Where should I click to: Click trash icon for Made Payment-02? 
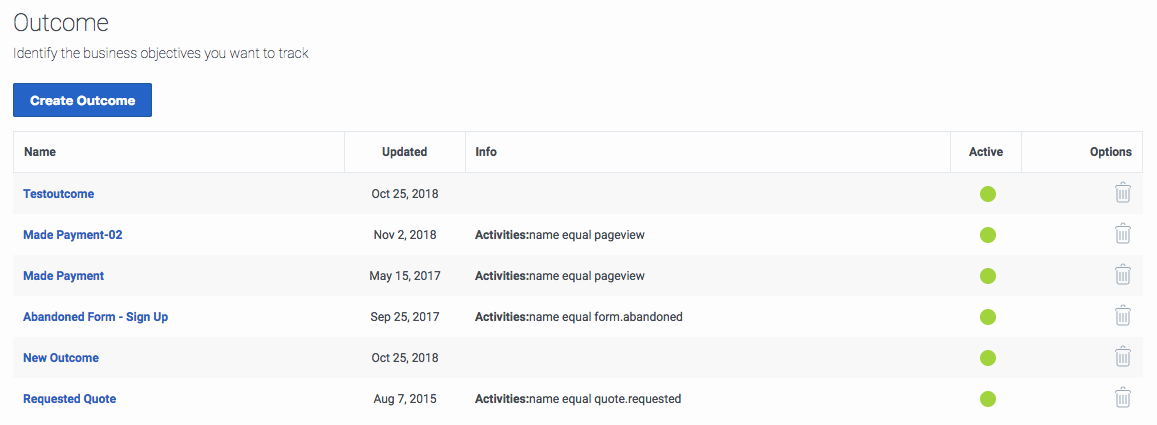[x=1122, y=235]
